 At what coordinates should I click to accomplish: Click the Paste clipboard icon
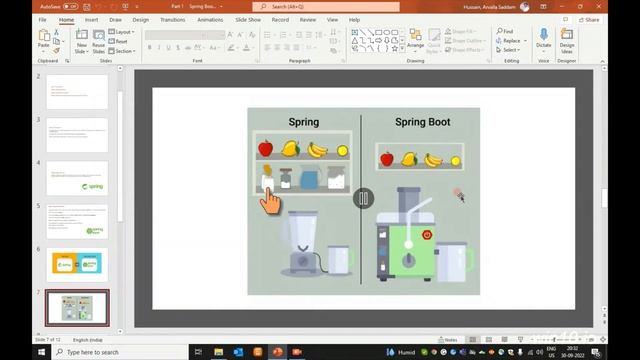[43, 36]
